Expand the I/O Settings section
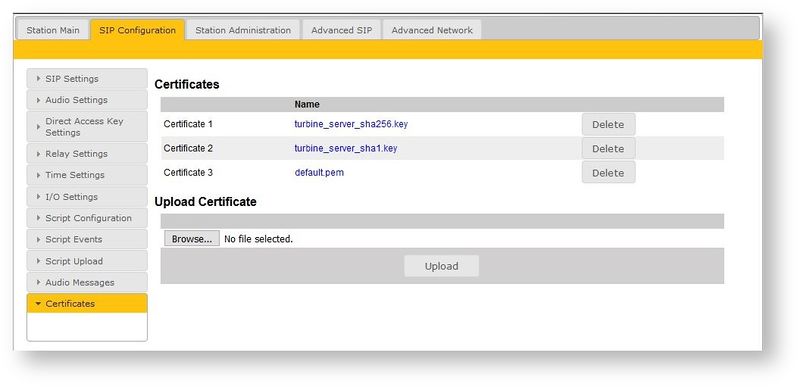 point(87,197)
